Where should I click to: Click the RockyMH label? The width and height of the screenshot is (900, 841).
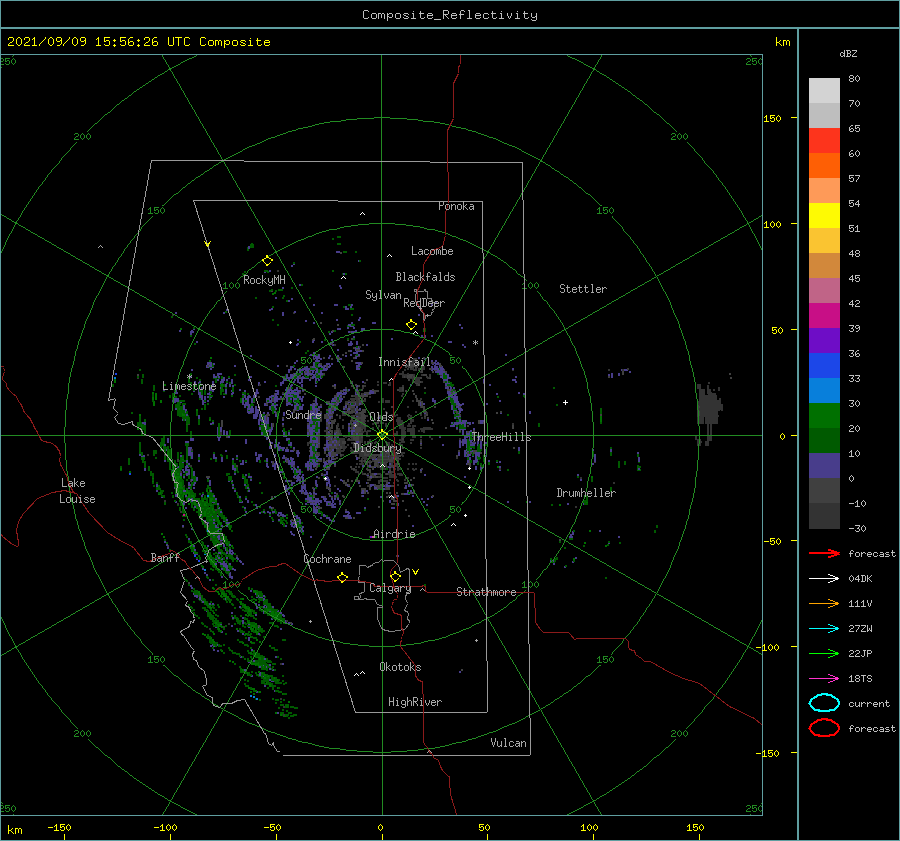pyautogui.click(x=264, y=280)
